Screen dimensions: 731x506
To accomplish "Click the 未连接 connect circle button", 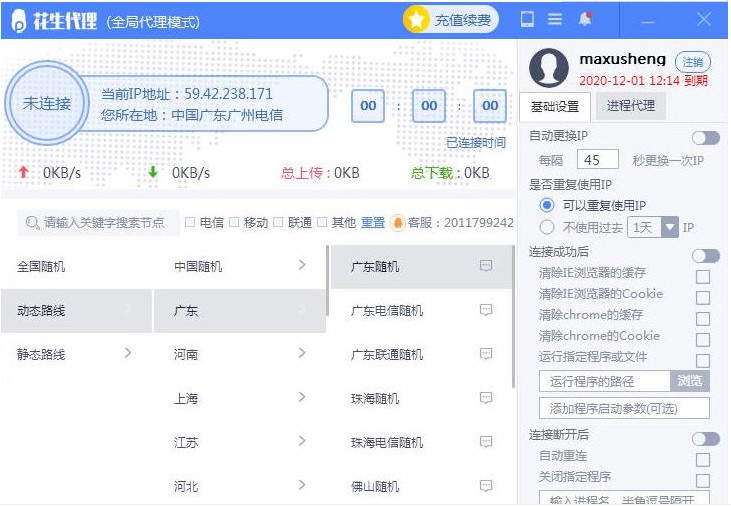I will [x=47, y=103].
